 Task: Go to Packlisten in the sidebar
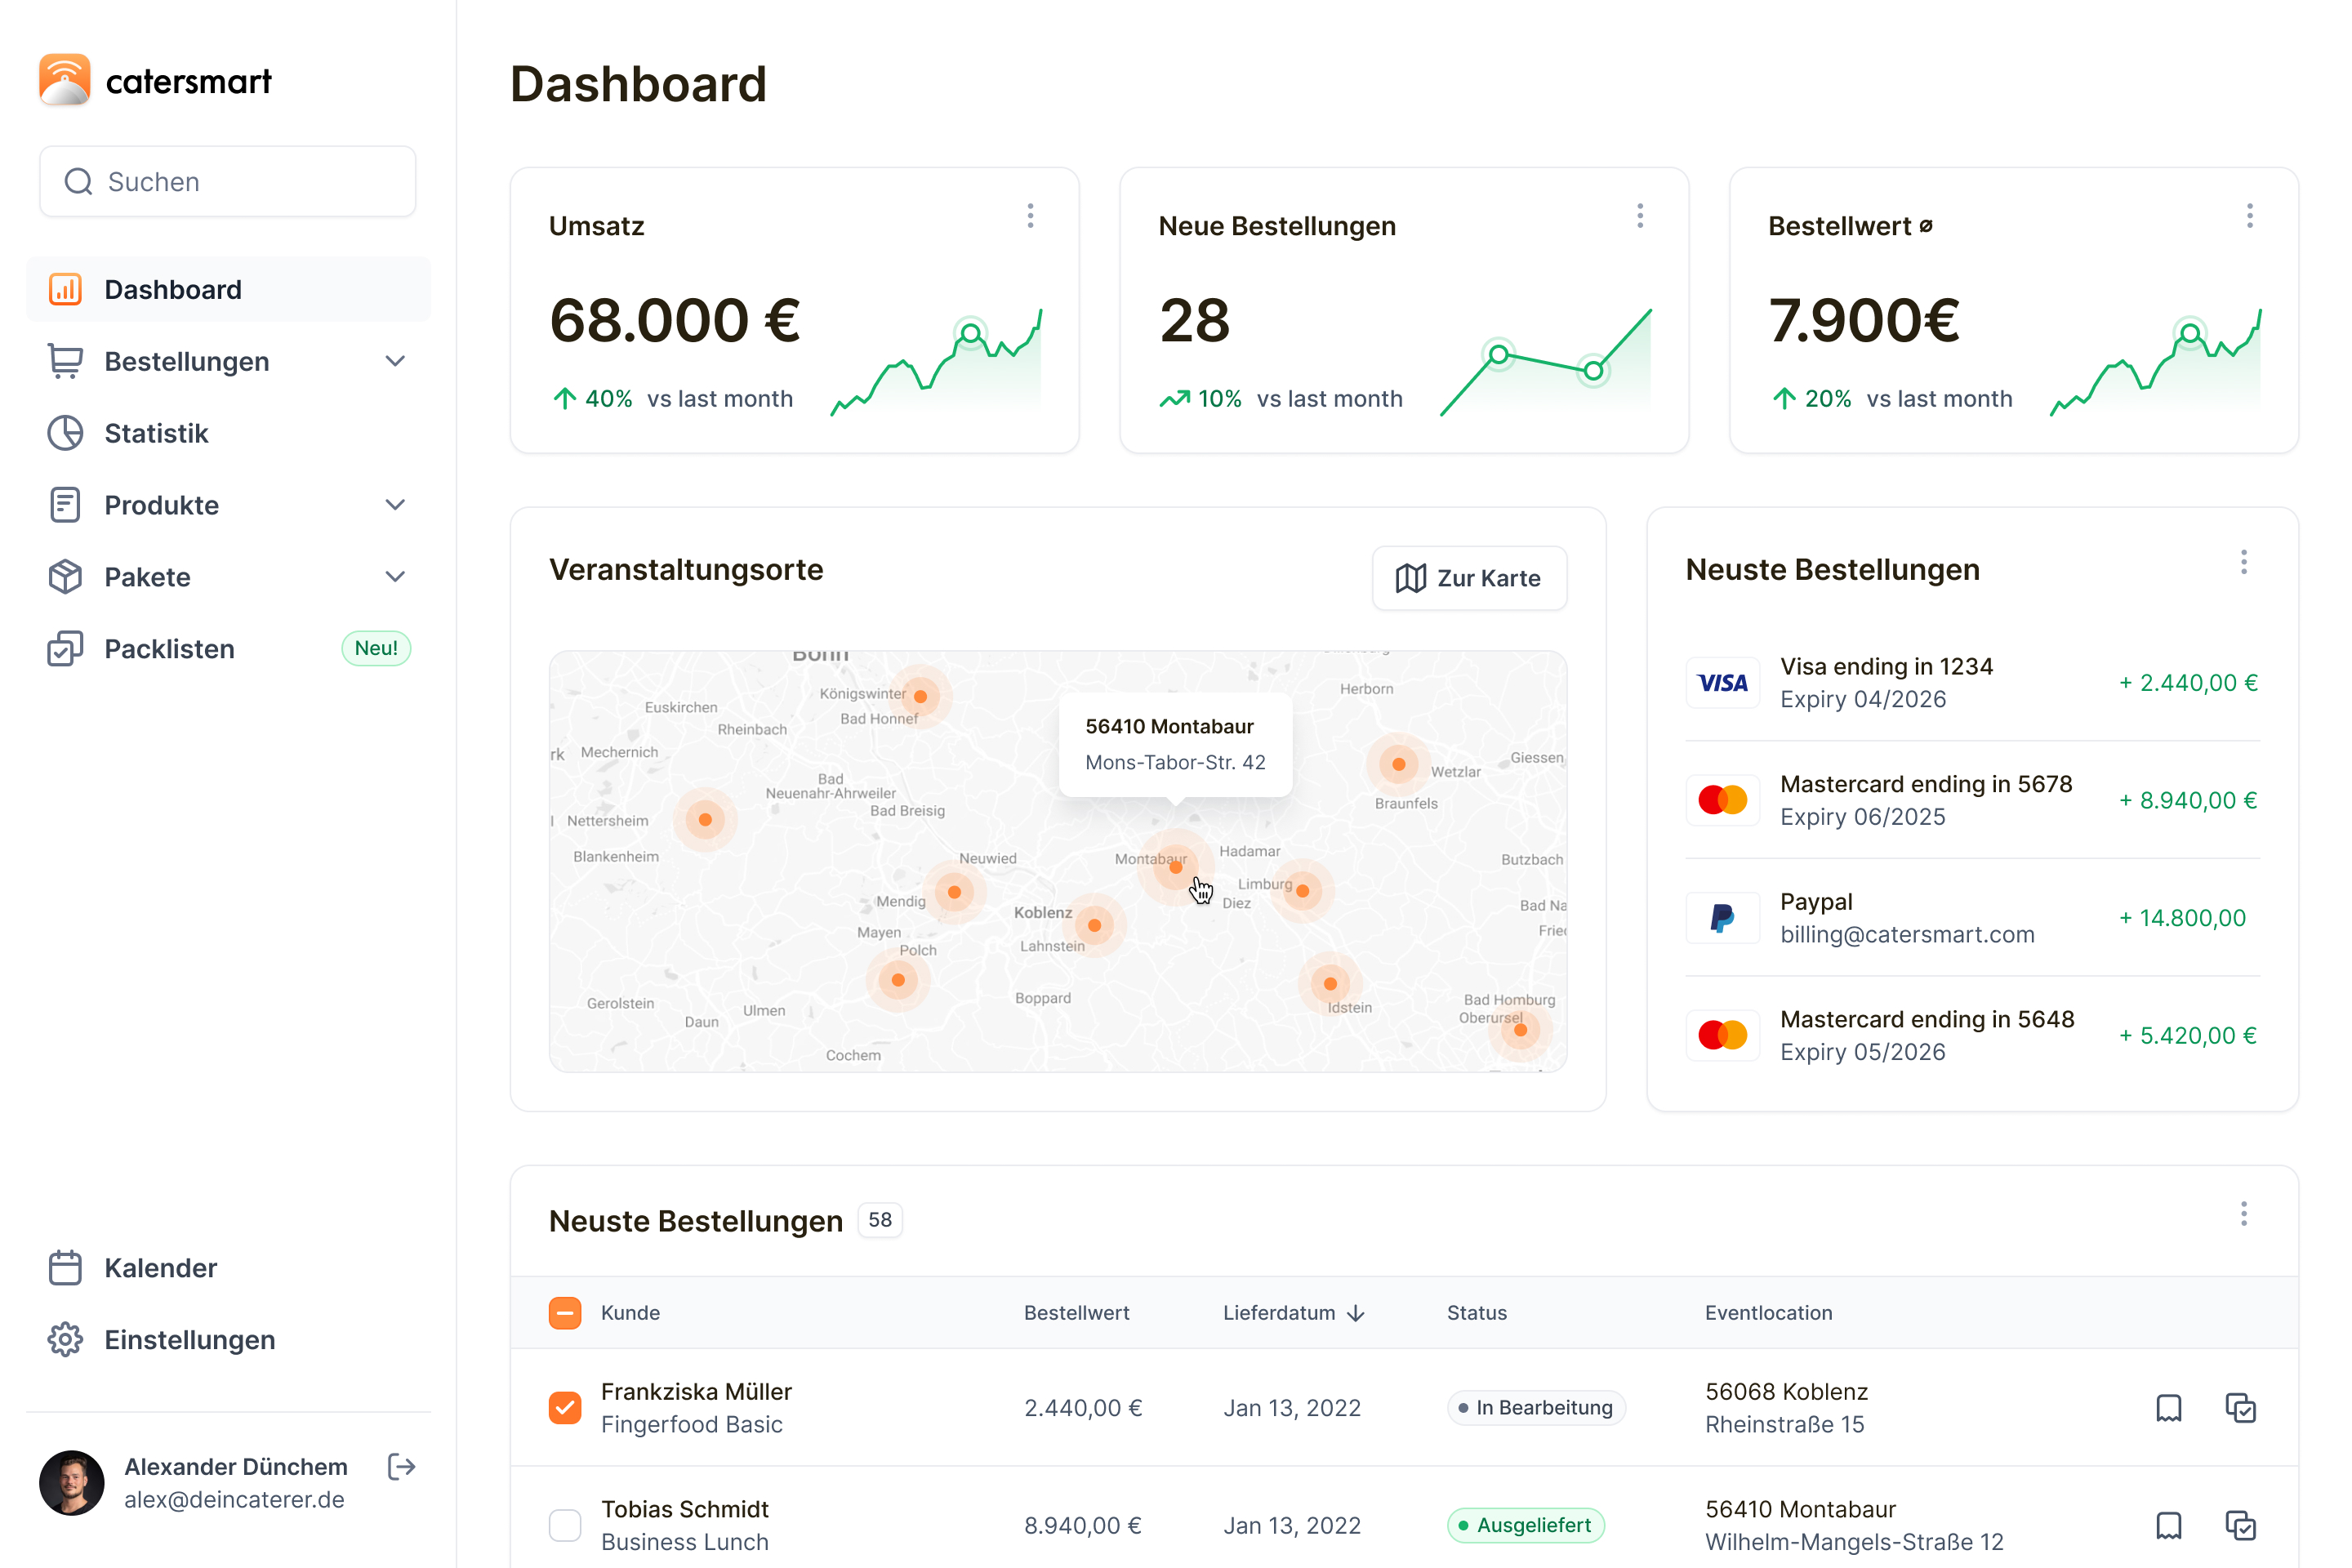(x=169, y=649)
